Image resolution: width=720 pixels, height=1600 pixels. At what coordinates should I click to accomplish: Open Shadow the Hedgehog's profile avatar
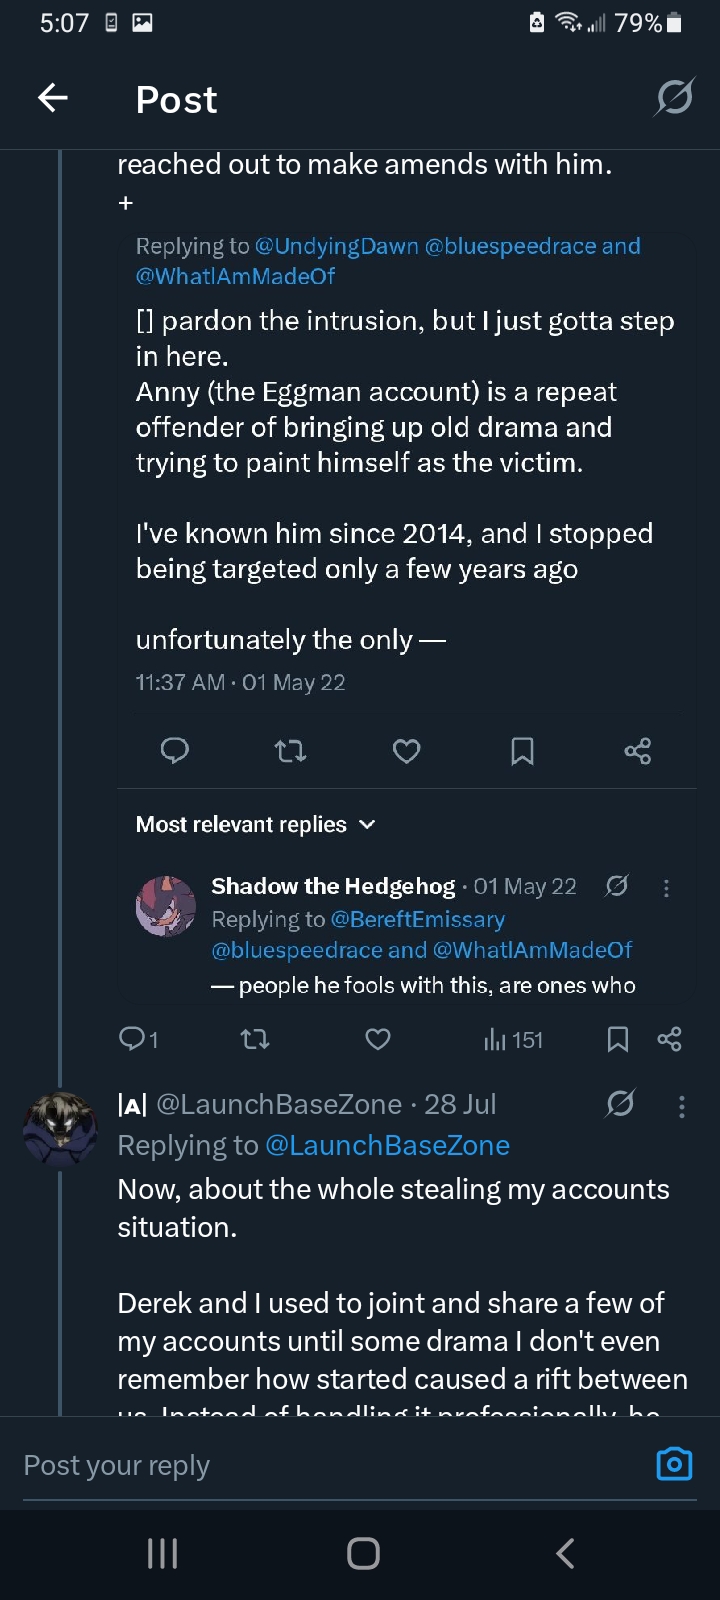pos(165,906)
